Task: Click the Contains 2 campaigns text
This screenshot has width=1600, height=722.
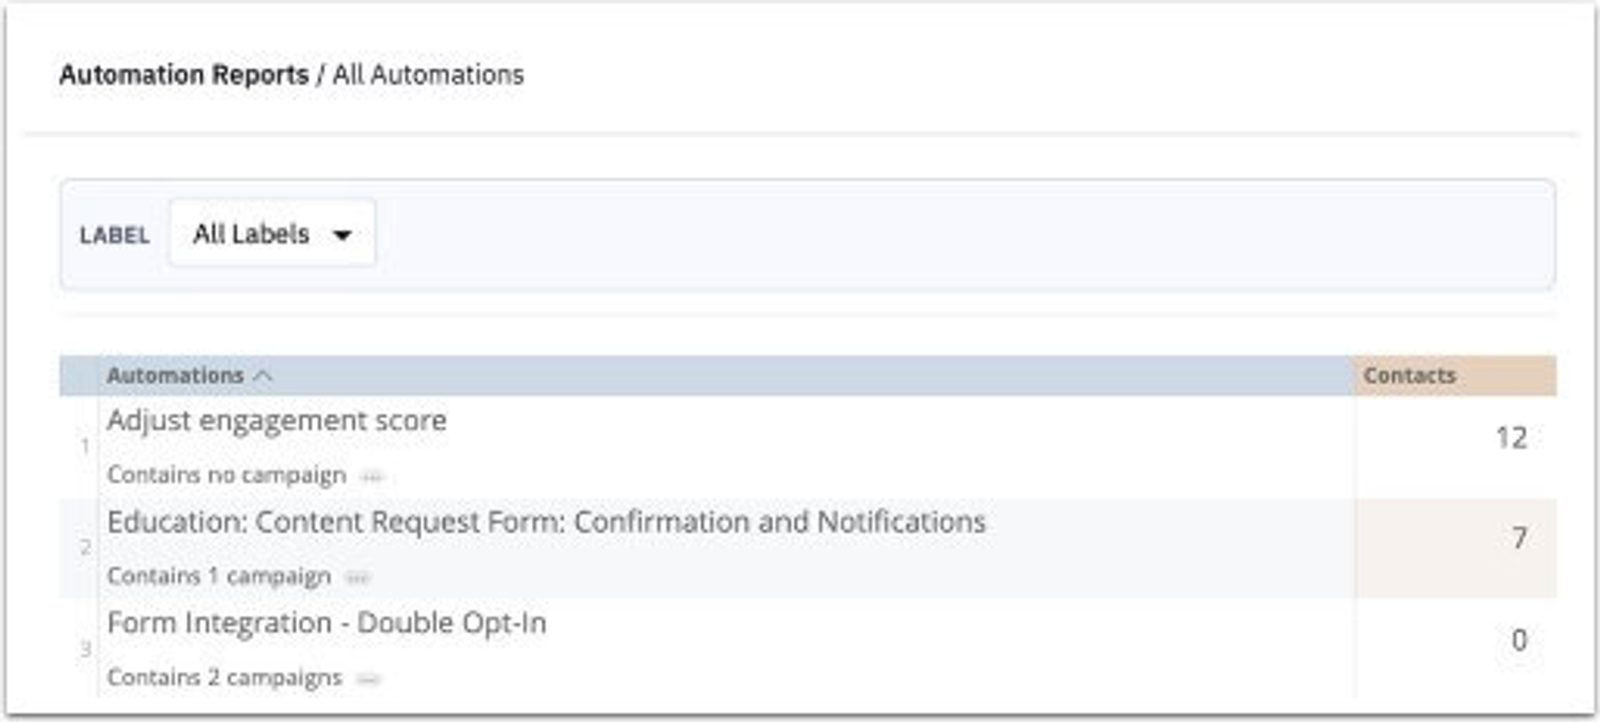Action: coord(224,677)
